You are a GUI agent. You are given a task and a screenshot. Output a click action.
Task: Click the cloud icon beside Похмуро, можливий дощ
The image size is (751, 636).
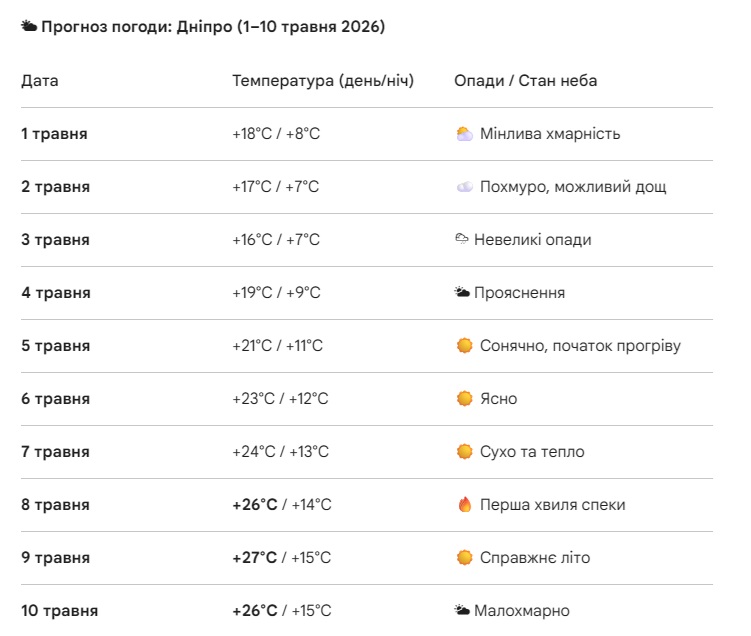pyautogui.click(x=464, y=187)
